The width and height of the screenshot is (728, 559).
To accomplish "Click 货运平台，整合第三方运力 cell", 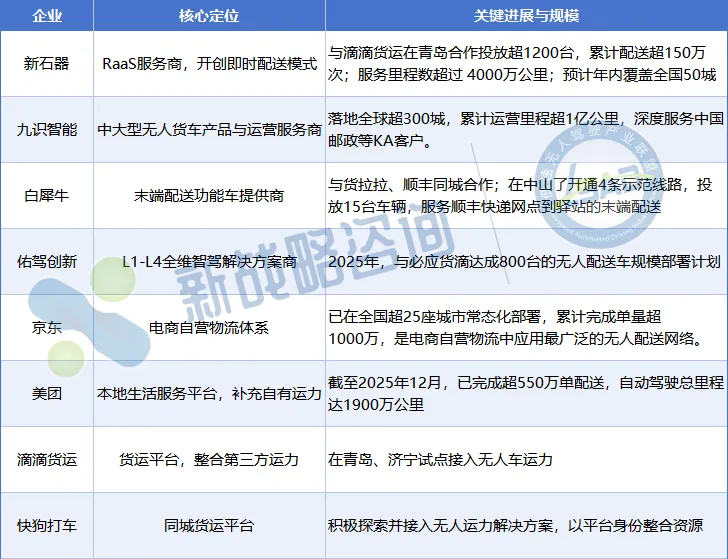I will [209, 460].
